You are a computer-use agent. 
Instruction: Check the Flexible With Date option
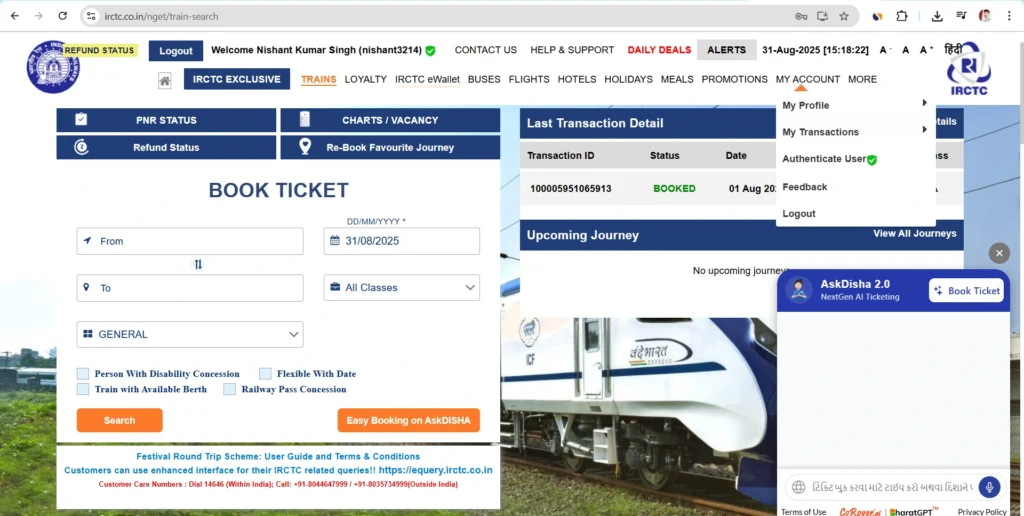(265, 374)
